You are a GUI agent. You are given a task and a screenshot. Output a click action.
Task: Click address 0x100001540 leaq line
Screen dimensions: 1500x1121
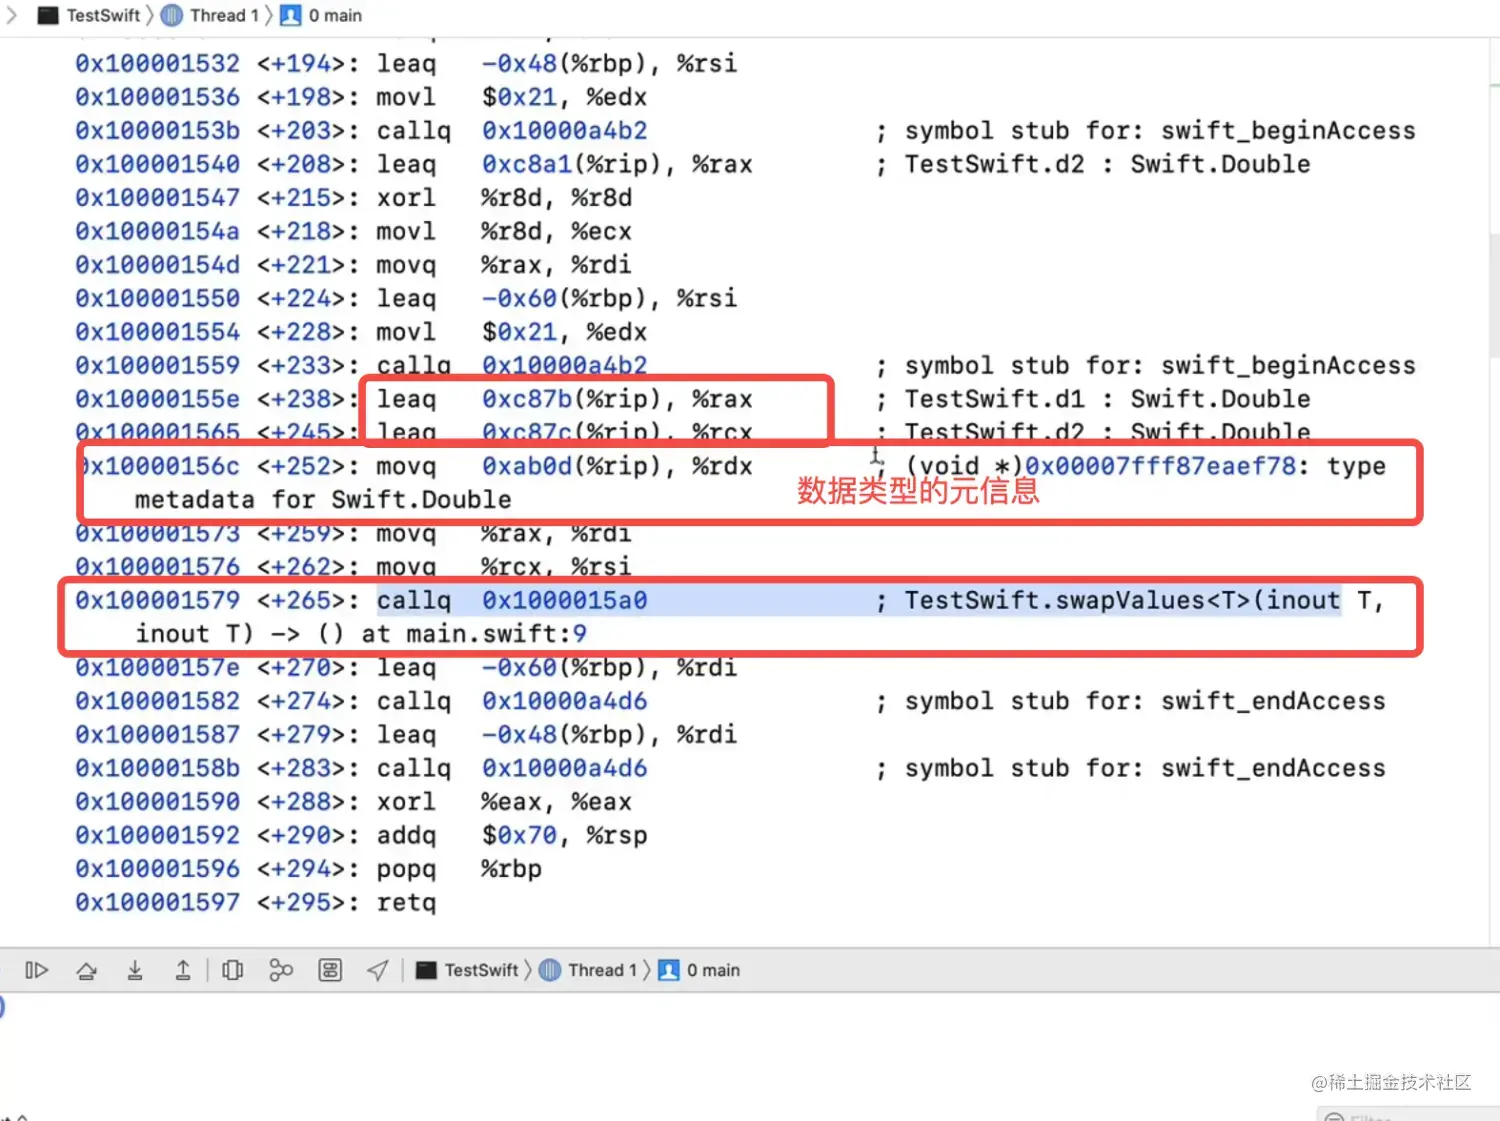click(x=692, y=165)
